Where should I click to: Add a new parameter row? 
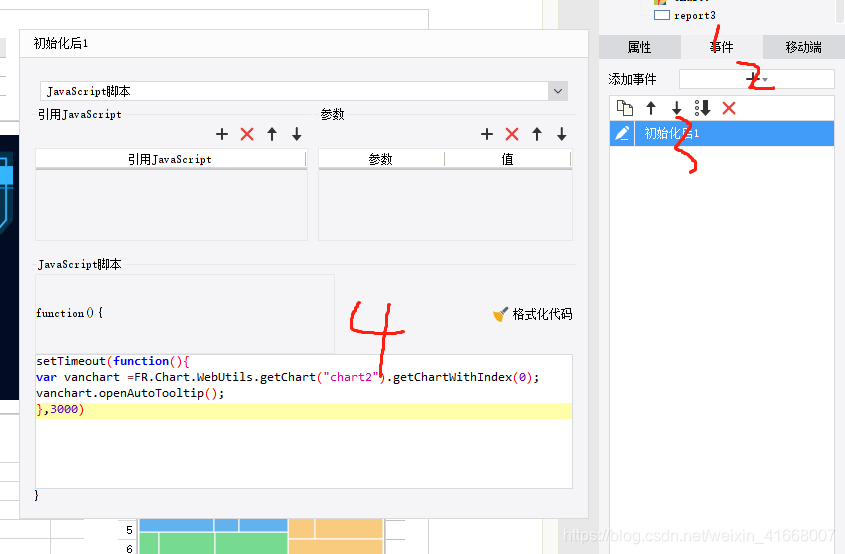[487, 134]
